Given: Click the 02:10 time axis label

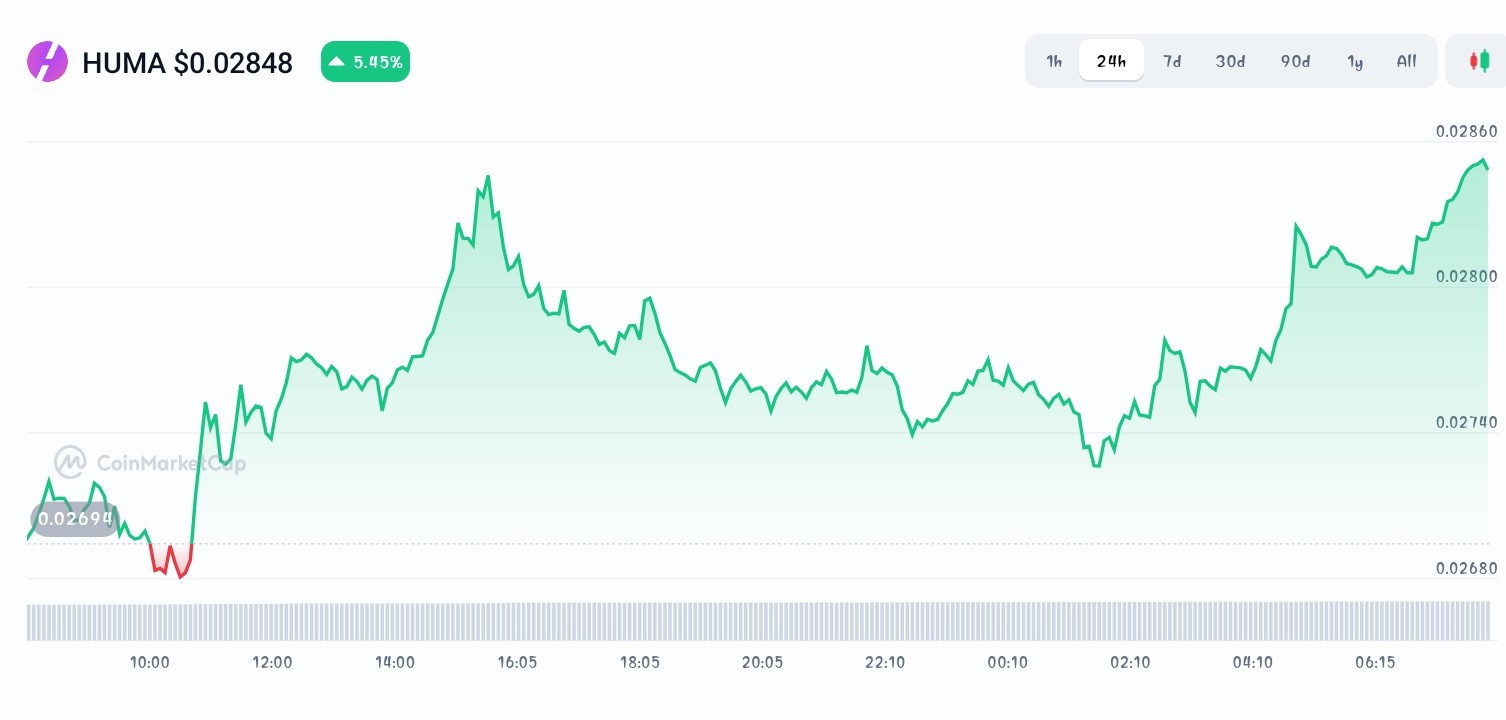Looking at the screenshot, I should point(1130,662).
